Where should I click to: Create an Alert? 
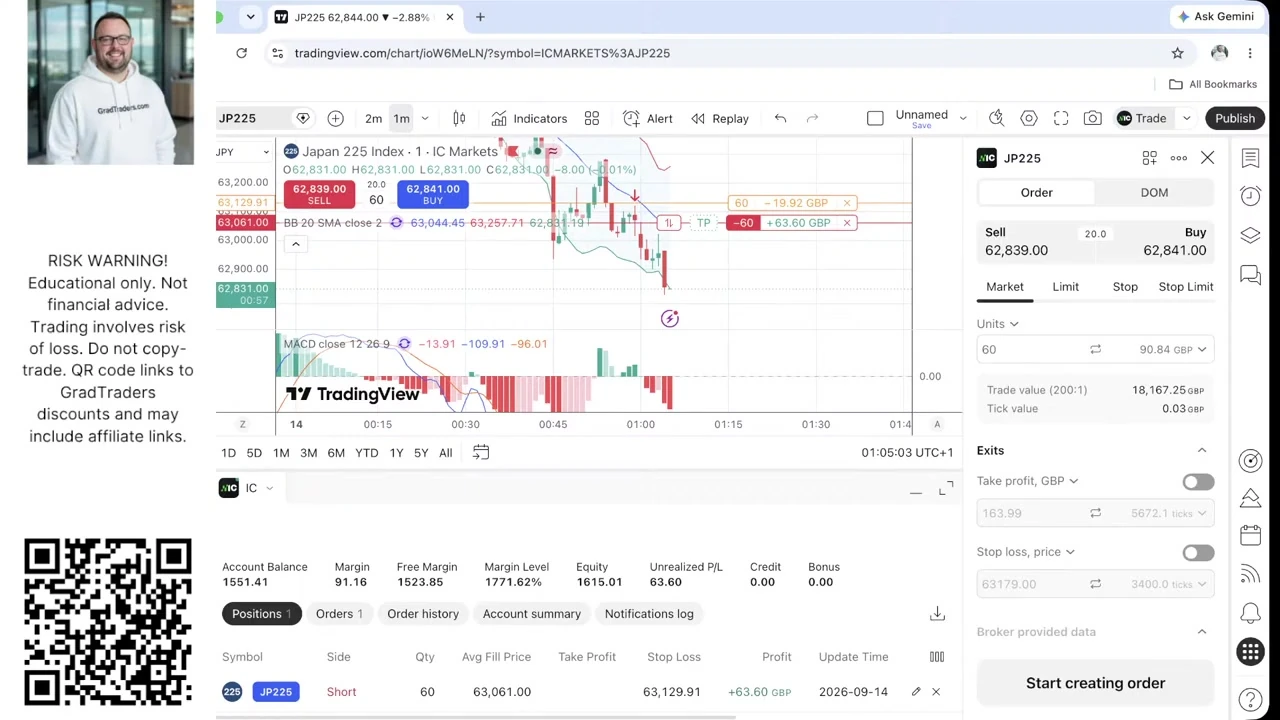pos(648,118)
